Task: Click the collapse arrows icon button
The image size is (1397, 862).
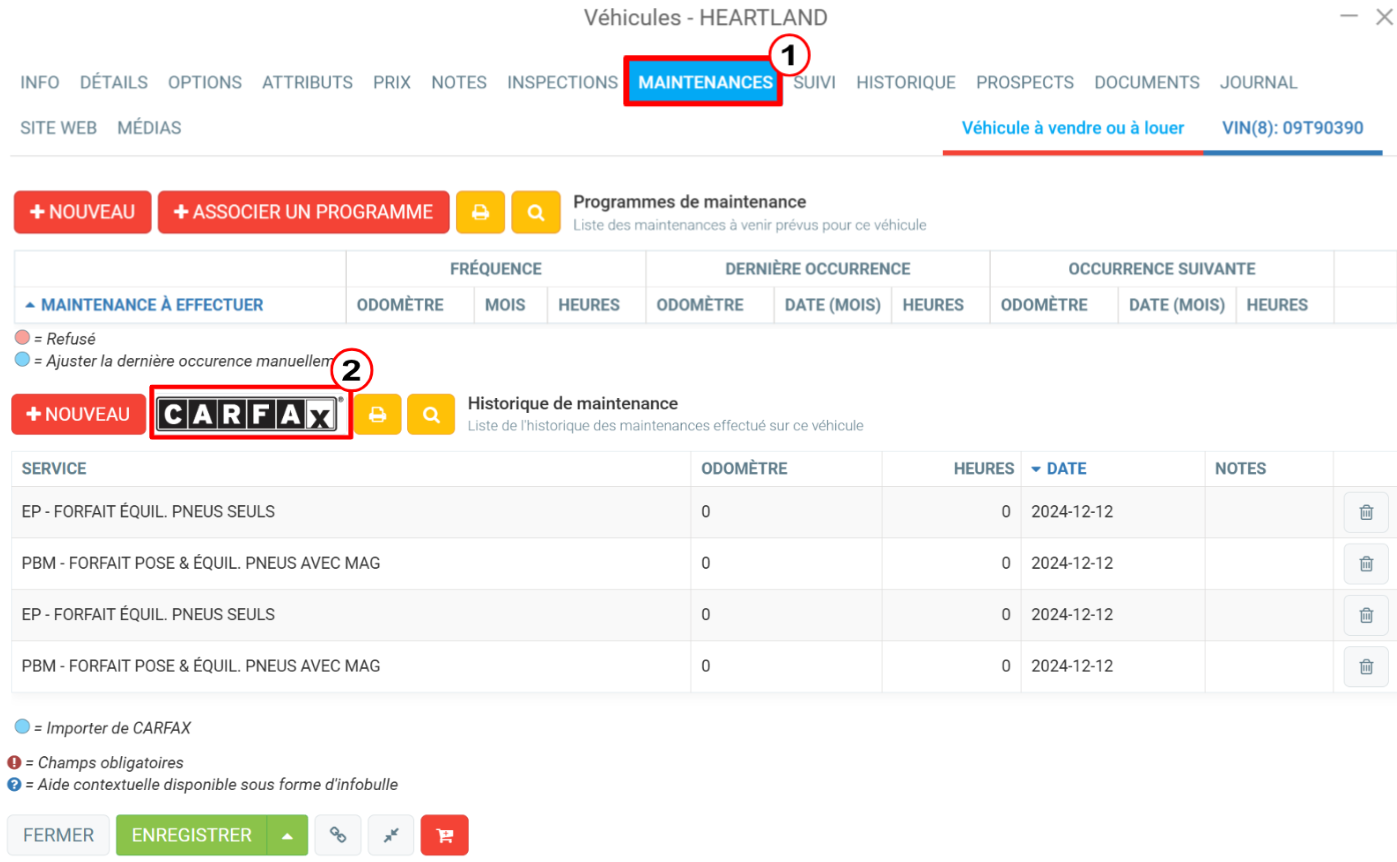Action: [391, 835]
